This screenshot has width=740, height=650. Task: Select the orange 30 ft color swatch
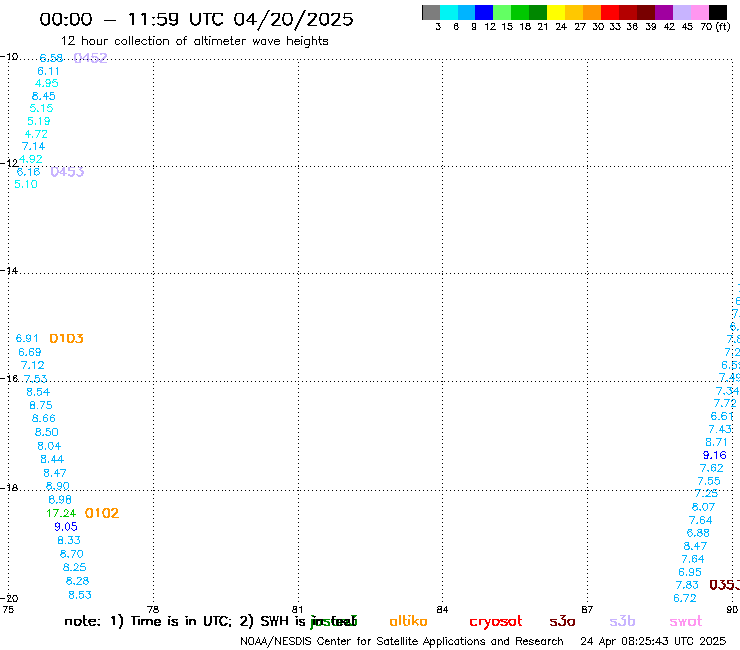pos(592,12)
